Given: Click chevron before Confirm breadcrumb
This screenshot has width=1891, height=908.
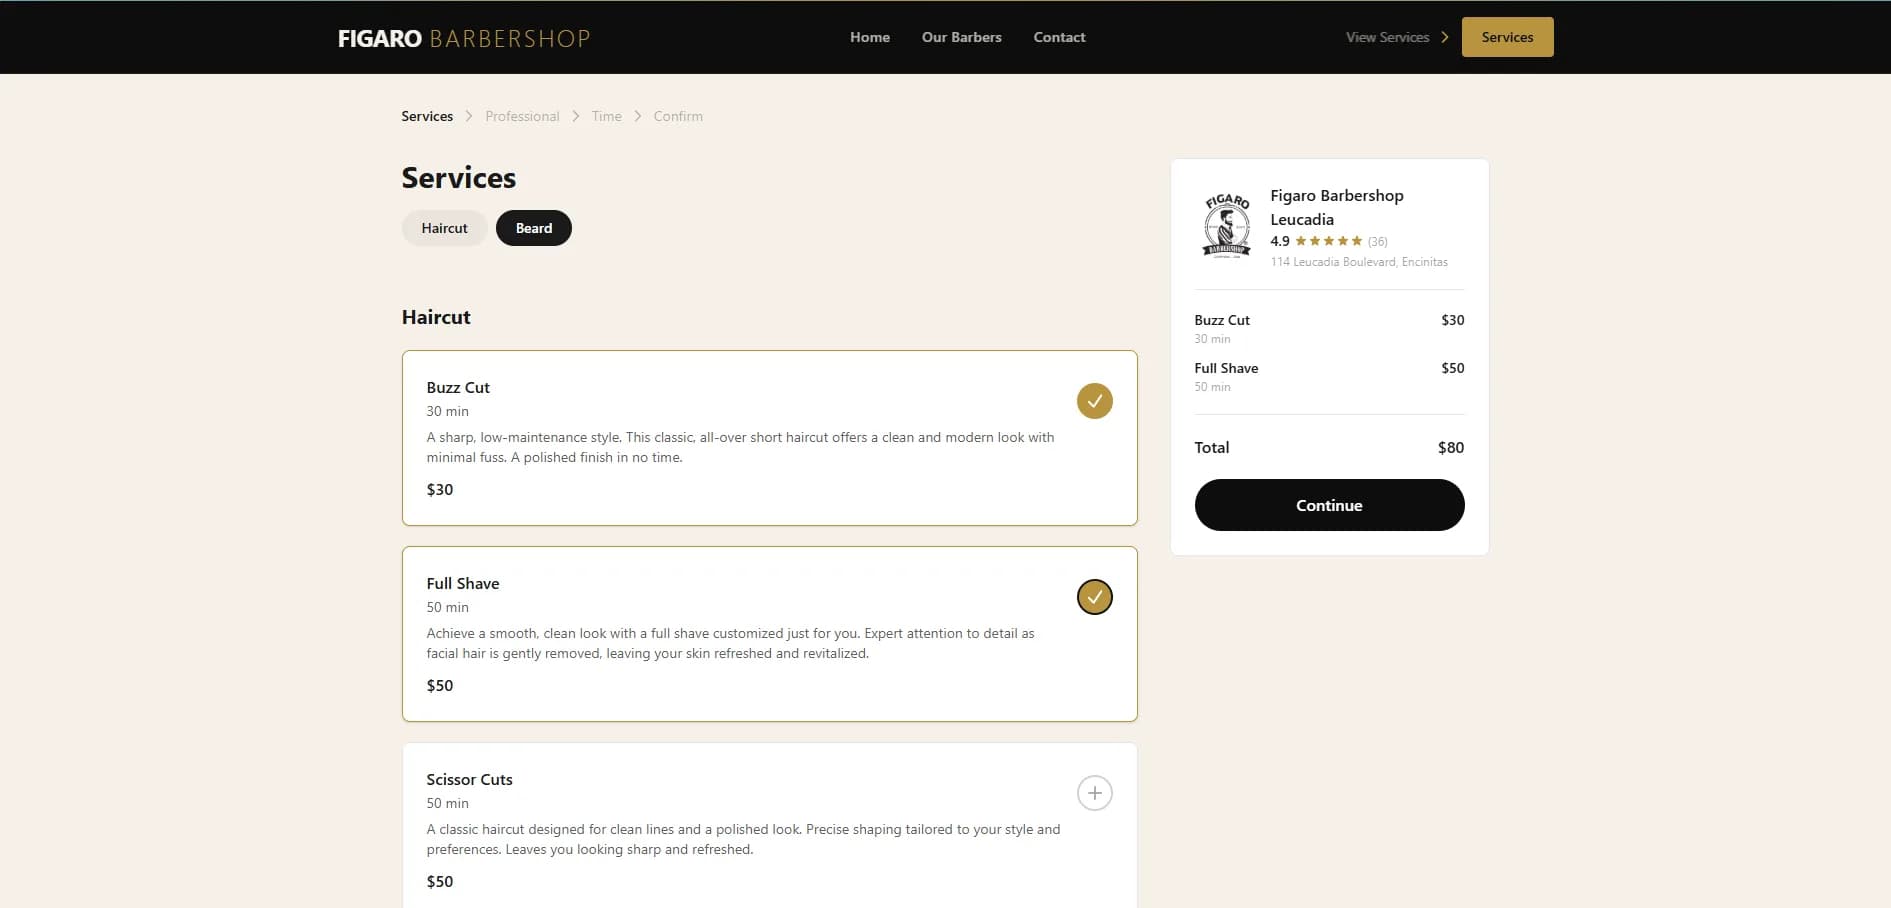Looking at the screenshot, I should (638, 116).
